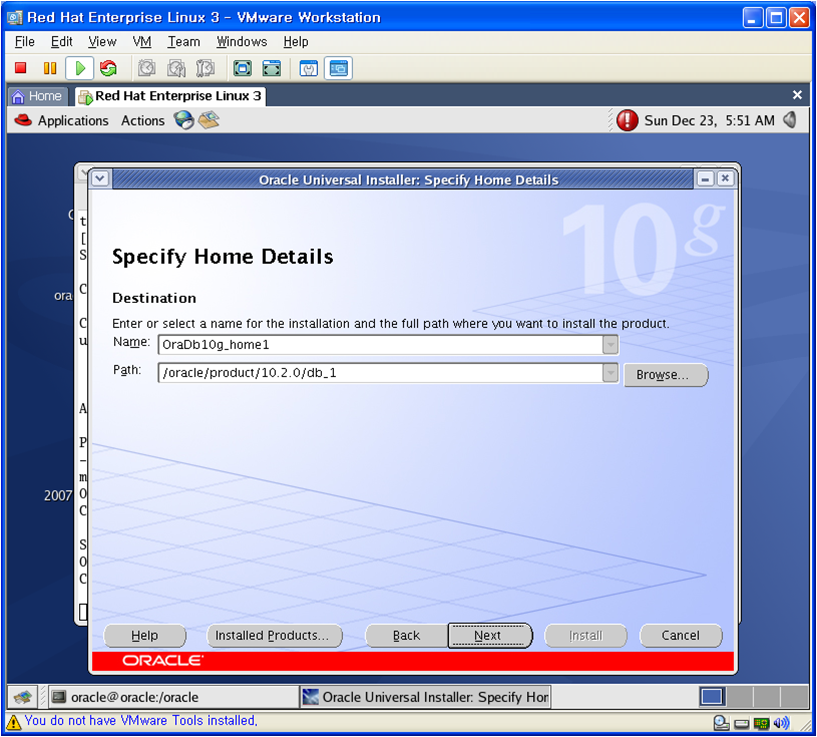Open the VM menu
The image size is (817, 737).
(142, 42)
